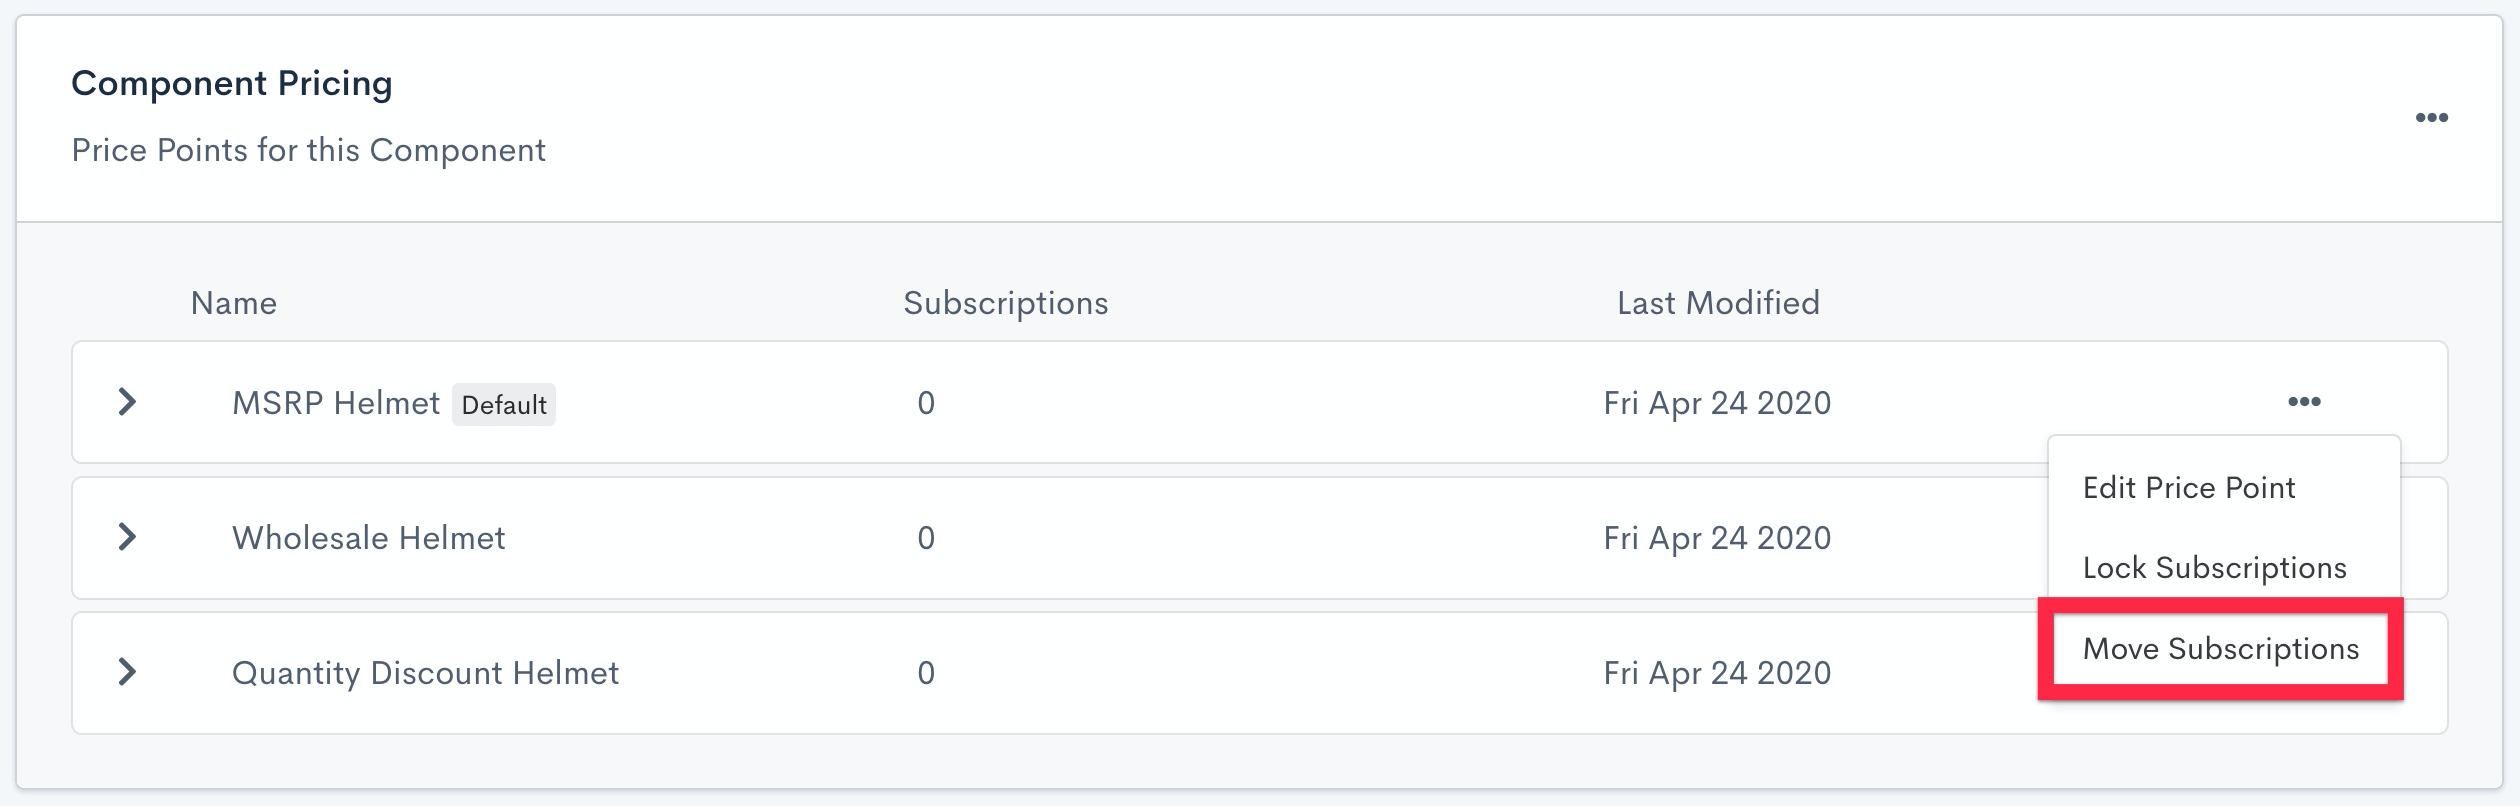Viewport: 2520px width, 806px height.
Task: Click the Subscriptions column header
Action: (x=1005, y=303)
